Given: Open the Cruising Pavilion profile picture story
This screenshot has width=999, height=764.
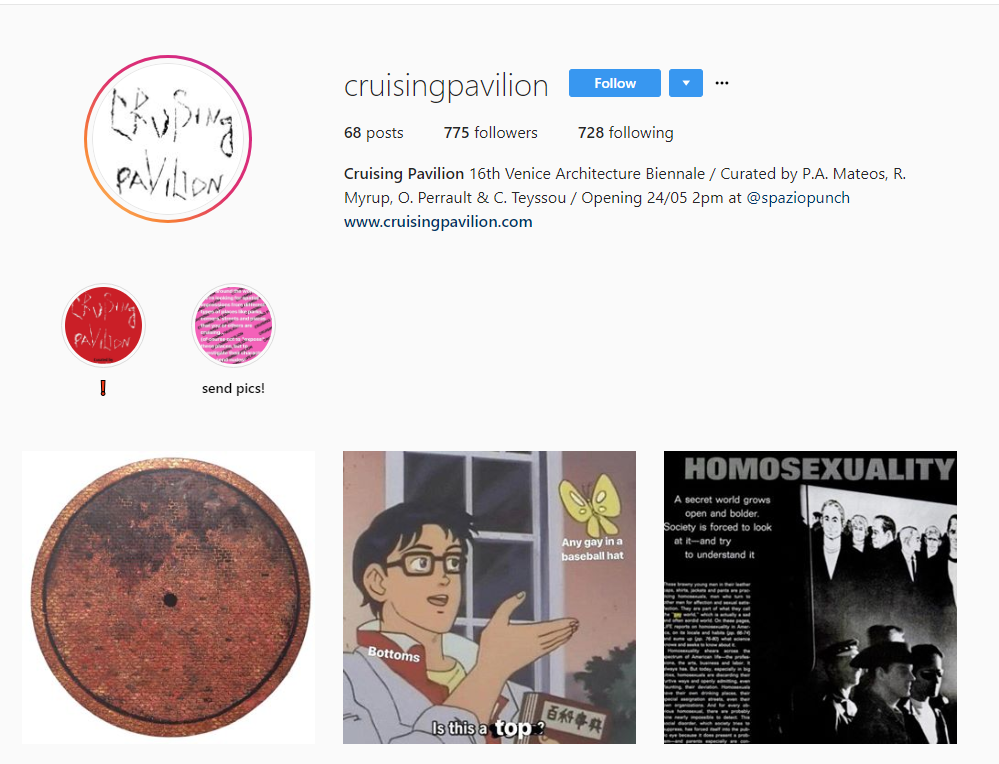Looking at the screenshot, I should point(168,139).
